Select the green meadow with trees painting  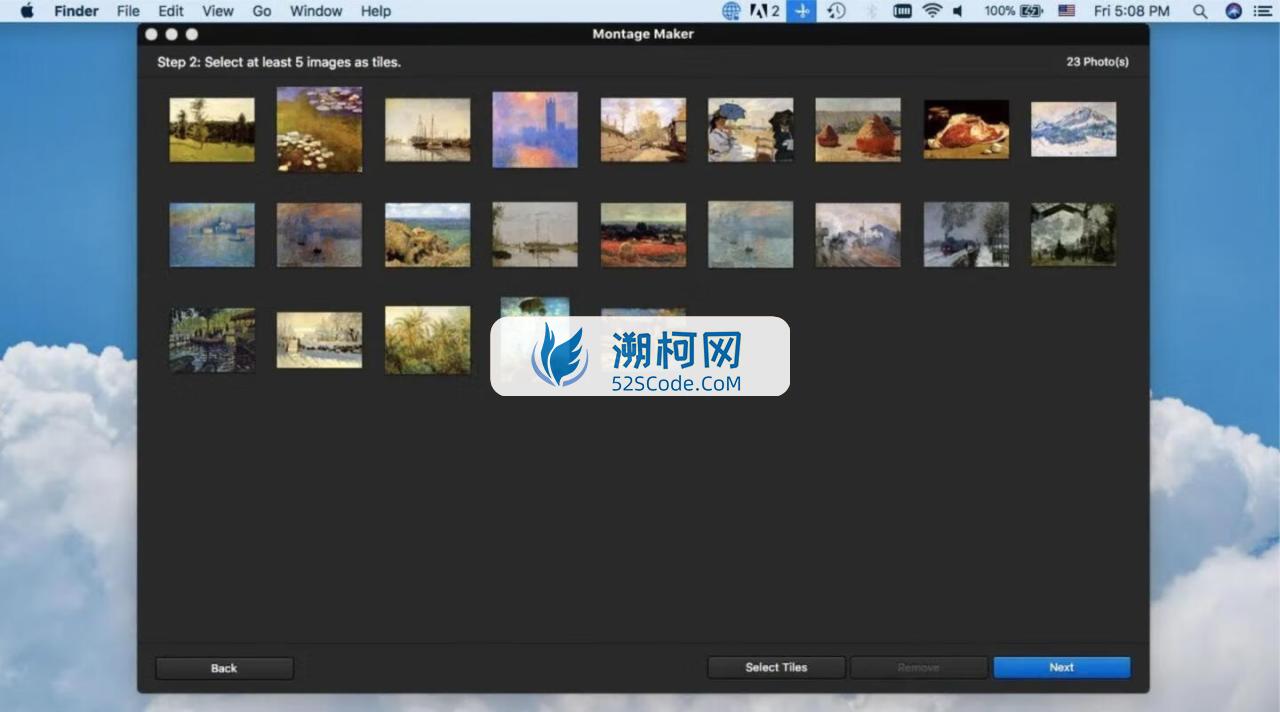tap(212, 130)
